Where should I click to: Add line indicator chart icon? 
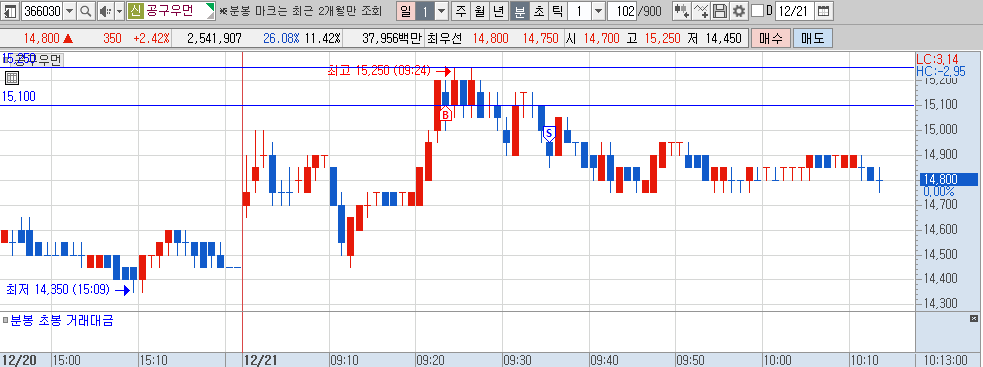coord(702,11)
